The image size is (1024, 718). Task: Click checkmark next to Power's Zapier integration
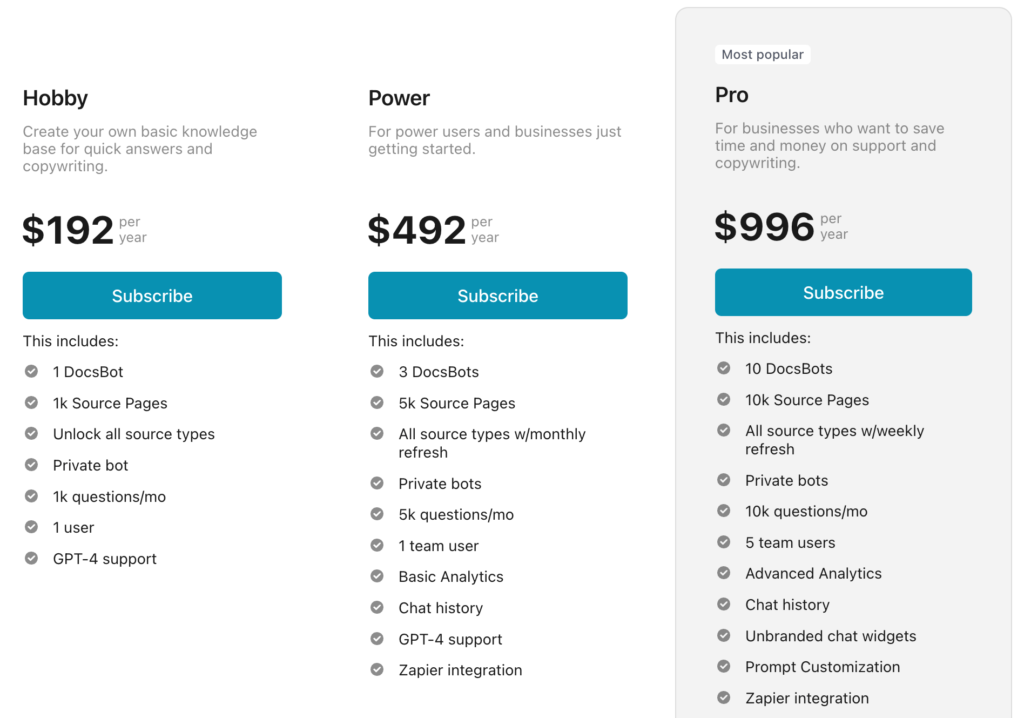377,669
